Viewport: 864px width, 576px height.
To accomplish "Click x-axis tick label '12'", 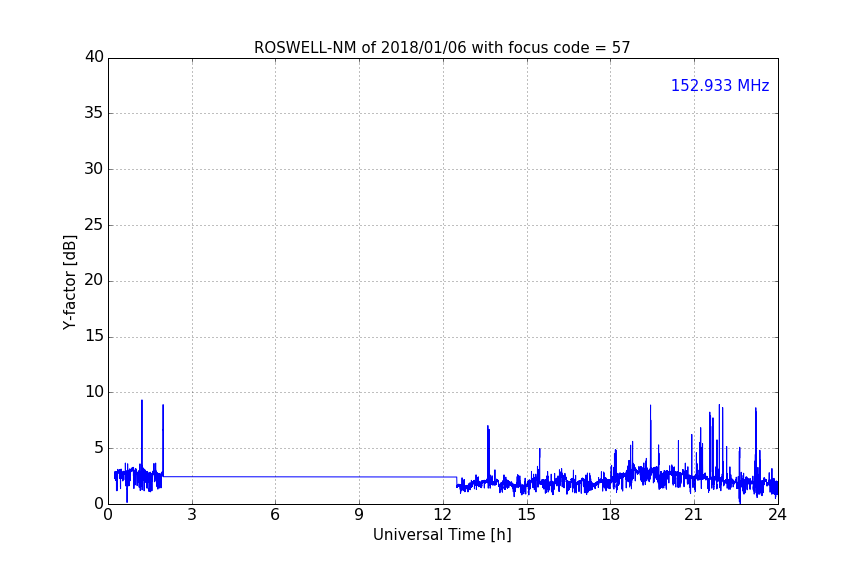I will (443, 515).
